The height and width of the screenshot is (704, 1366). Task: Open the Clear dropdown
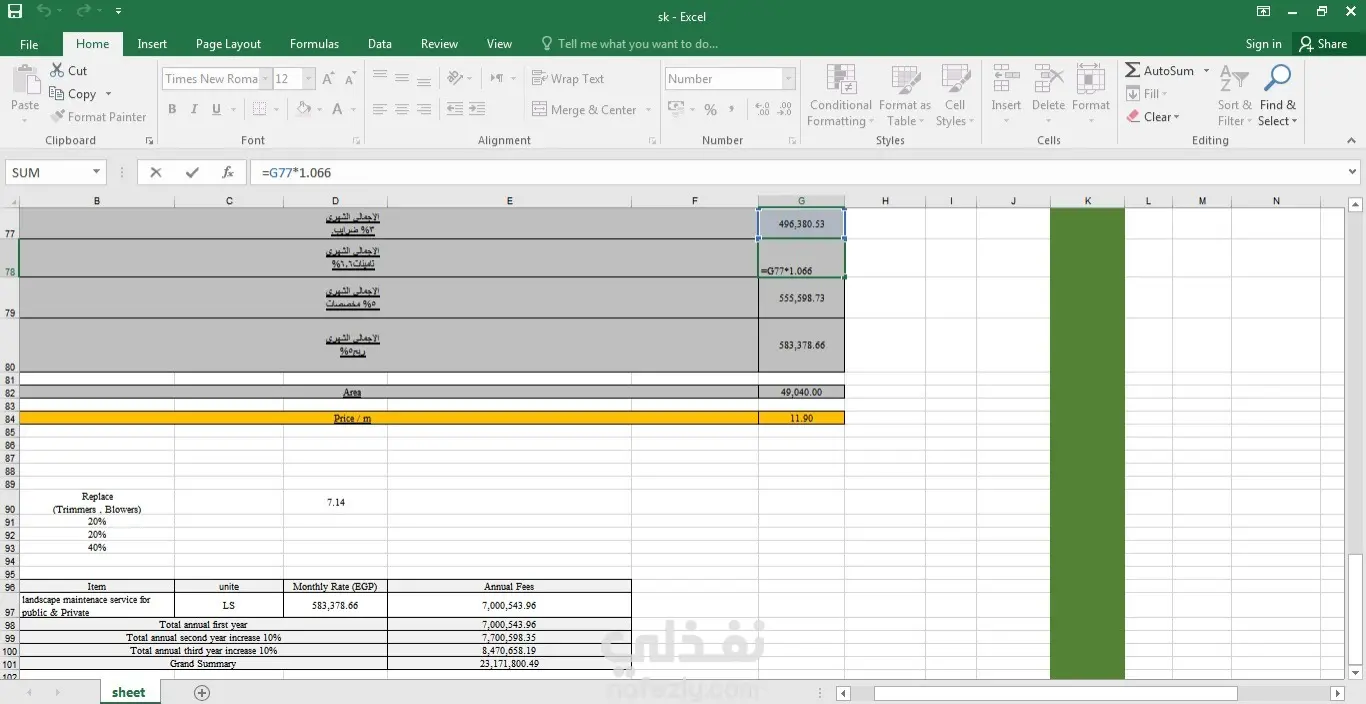pyautogui.click(x=1154, y=117)
